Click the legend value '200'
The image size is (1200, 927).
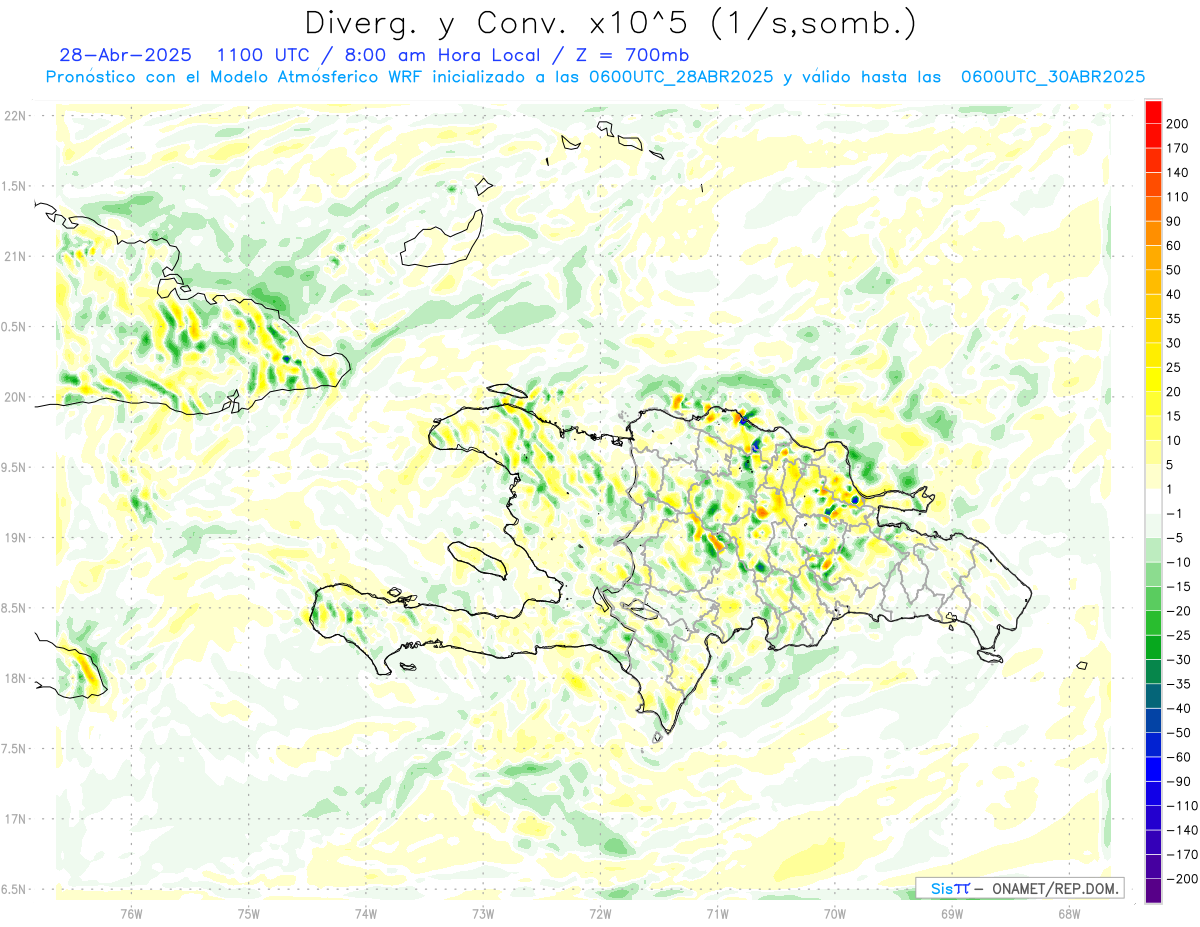(1177, 123)
